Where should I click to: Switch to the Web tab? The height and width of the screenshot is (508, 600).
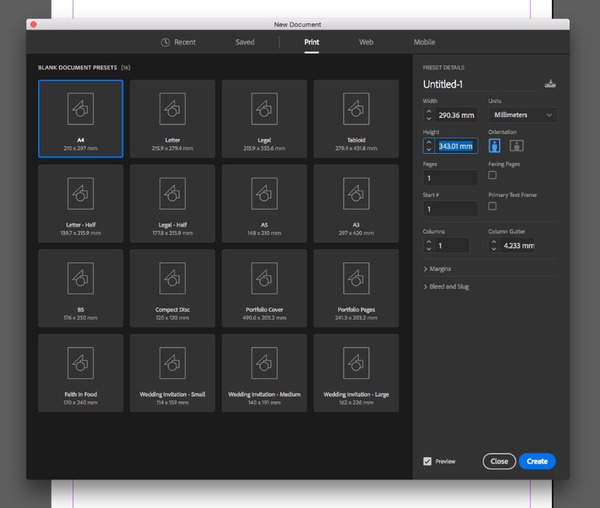click(x=366, y=42)
